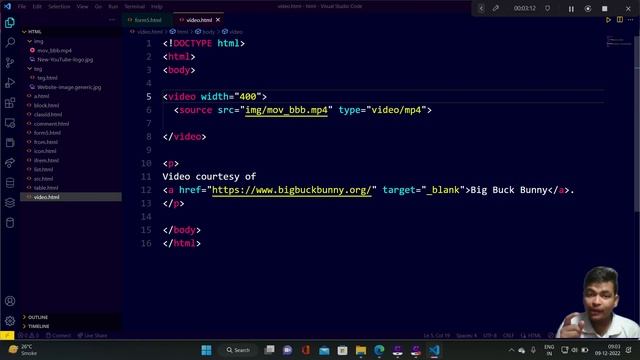Toggle the webcam icon in recorder bar

click(x=588, y=9)
